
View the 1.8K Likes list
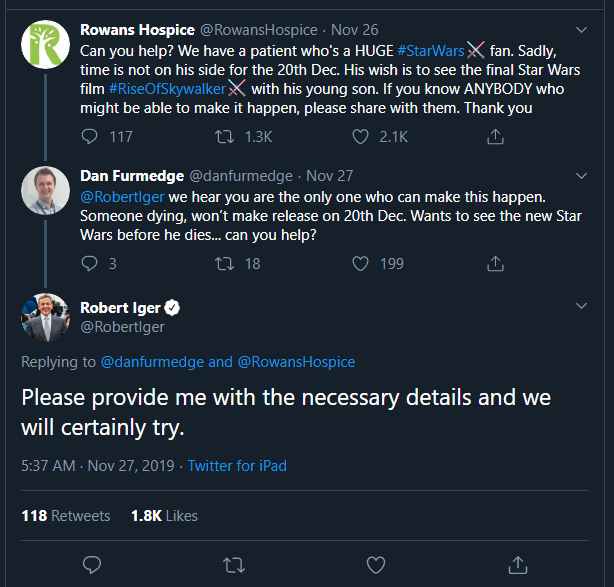(164, 516)
